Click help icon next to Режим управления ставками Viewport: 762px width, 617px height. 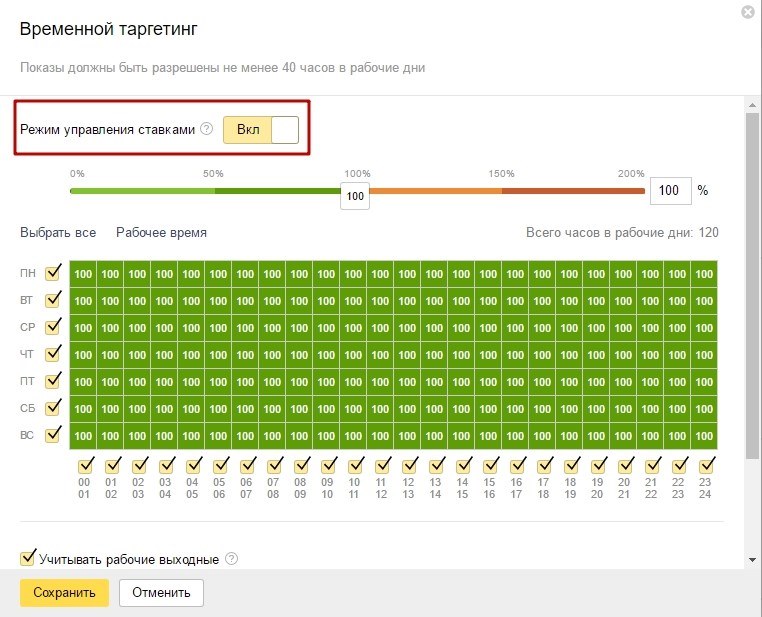click(207, 129)
